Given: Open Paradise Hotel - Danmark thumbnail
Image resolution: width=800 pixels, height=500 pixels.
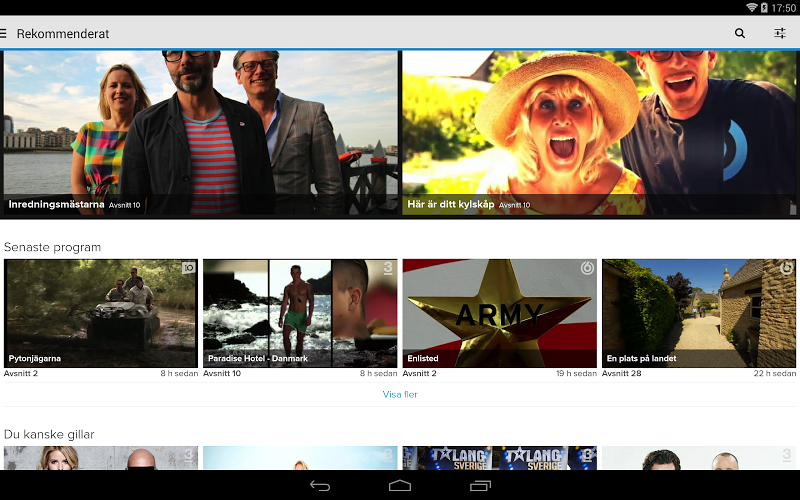Looking at the screenshot, I should [x=300, y=313].
